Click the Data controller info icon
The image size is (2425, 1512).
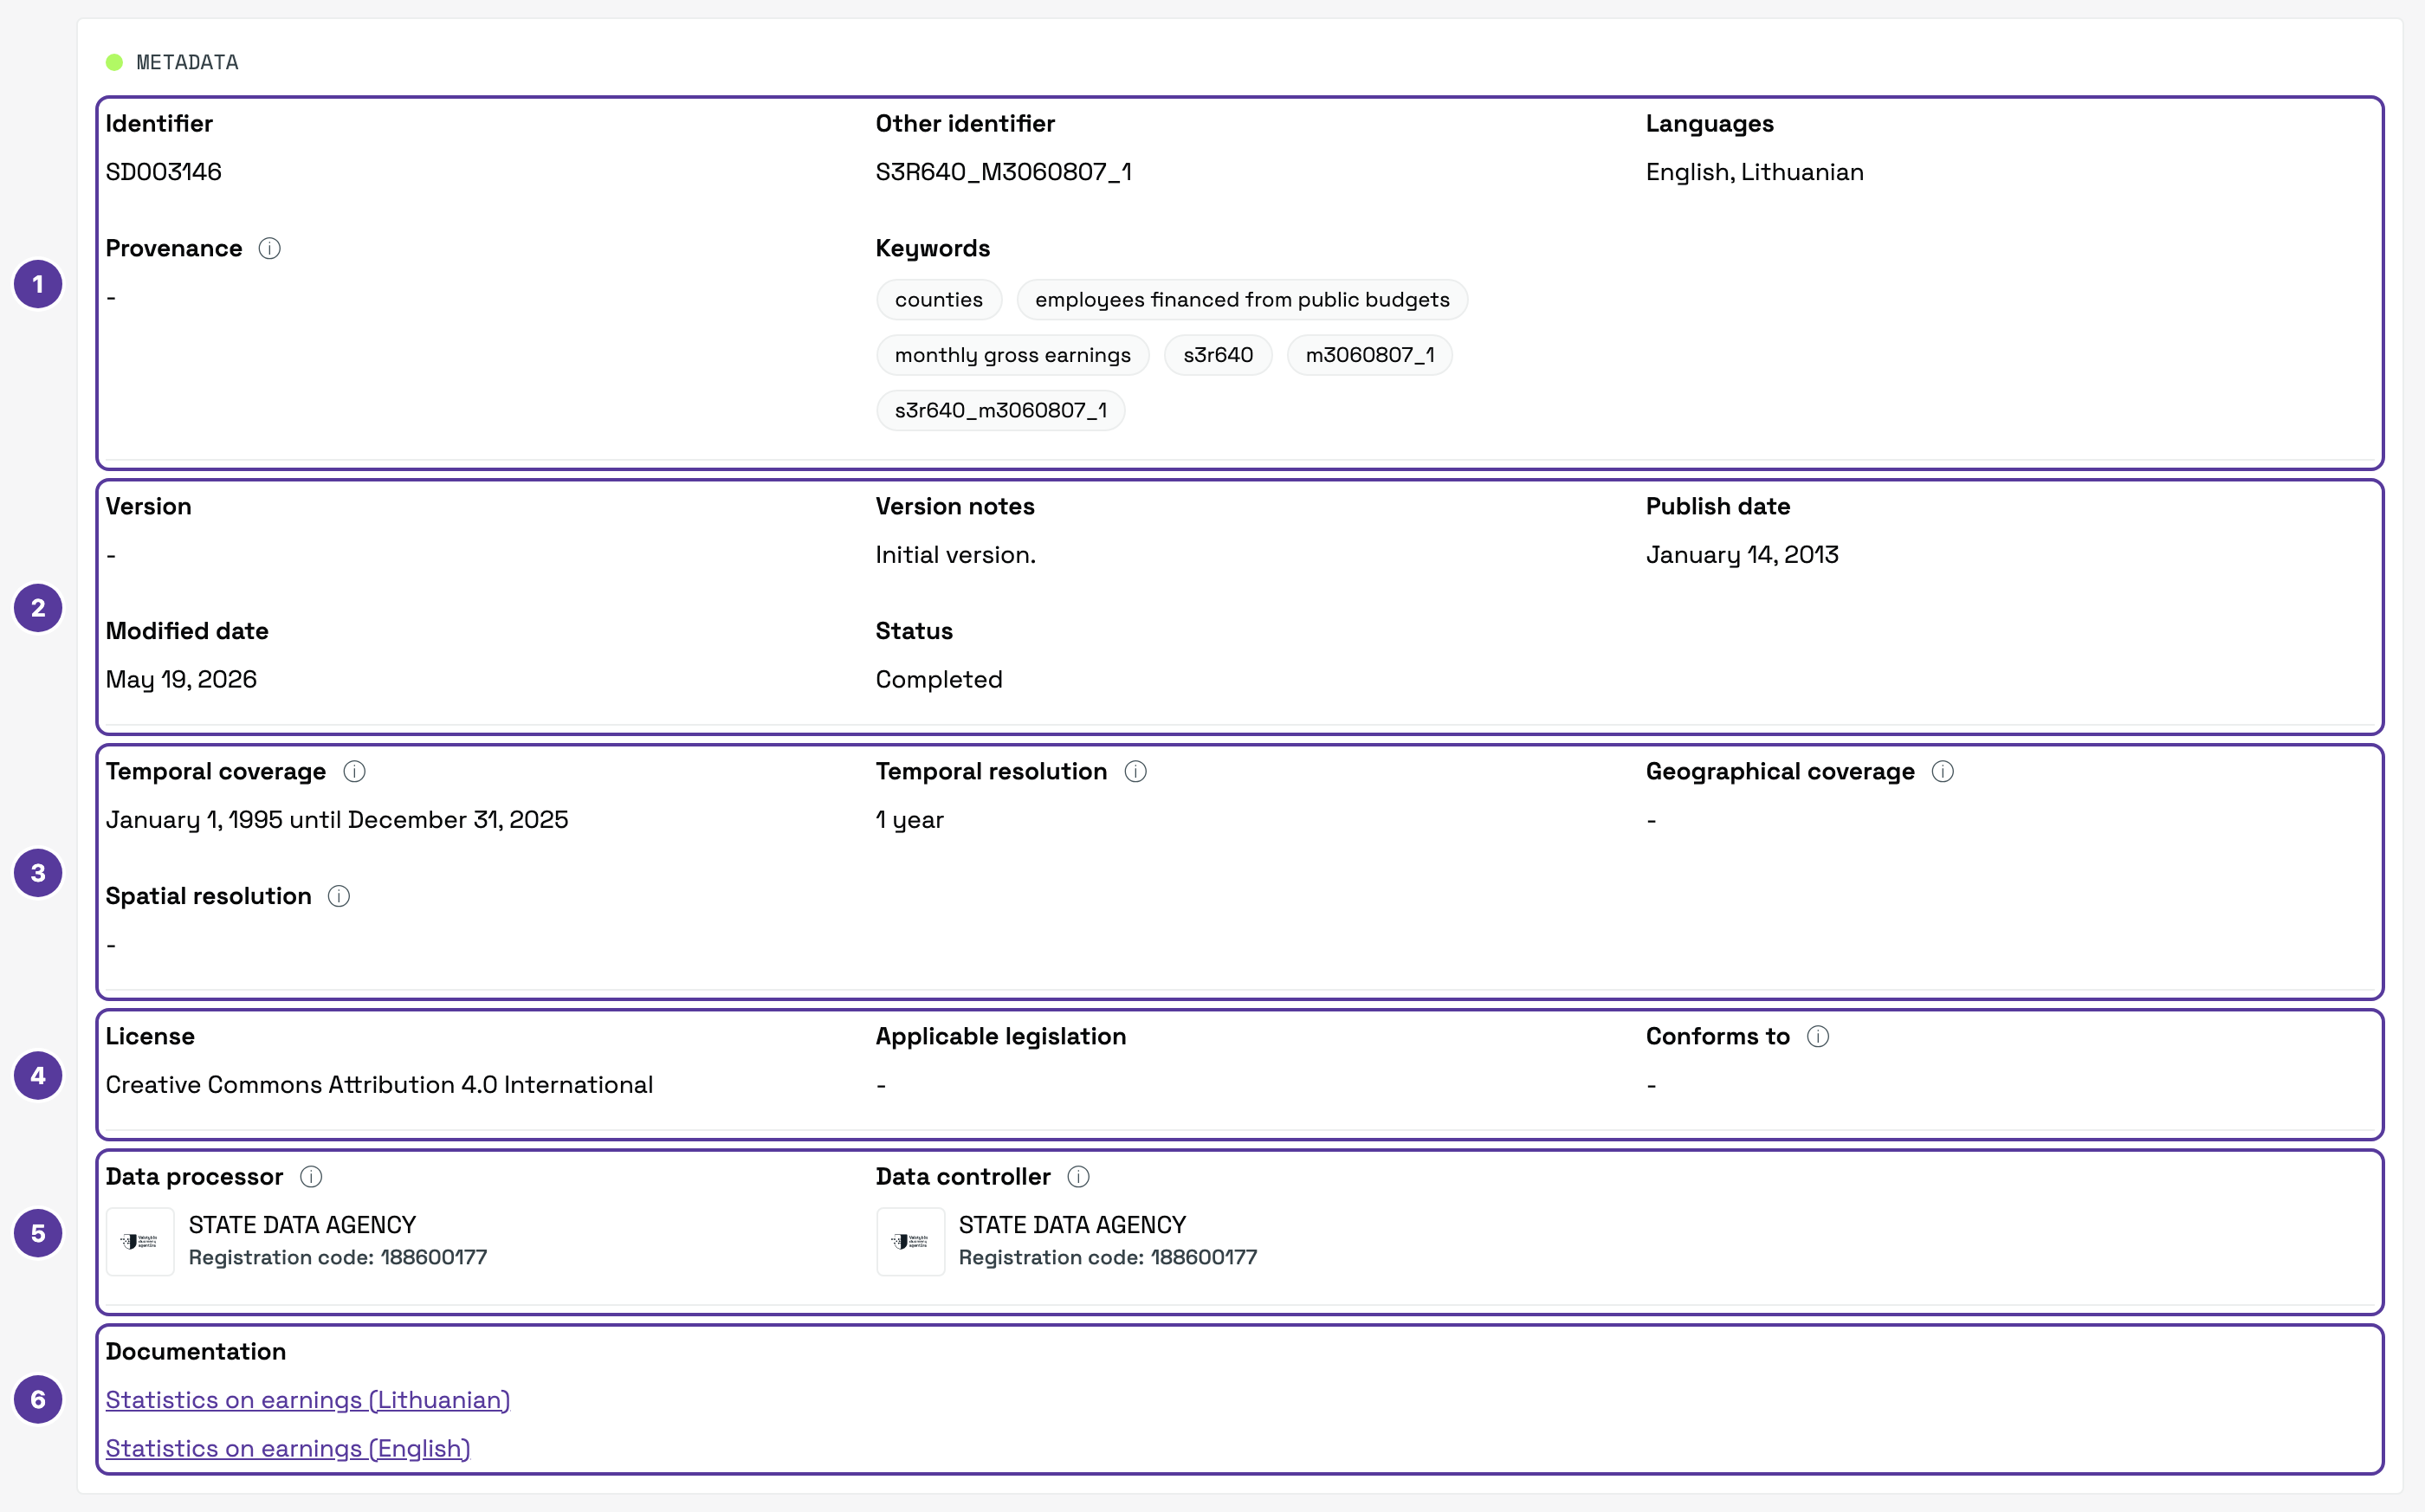click(1078, 1176)
